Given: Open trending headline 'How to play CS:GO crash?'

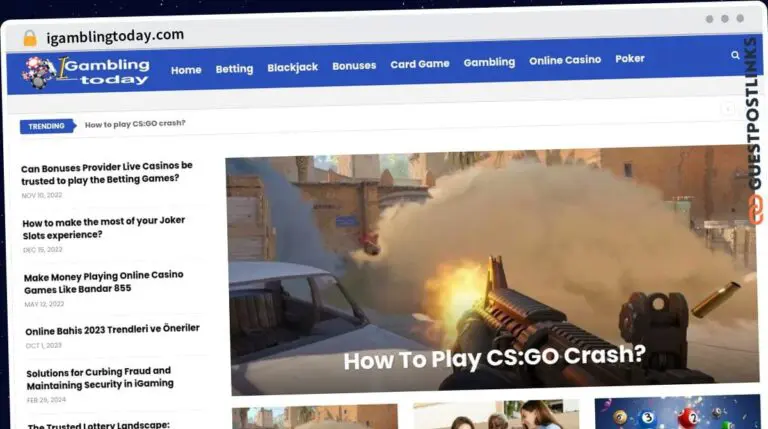Looking at the screenshot, I should 135,124.
